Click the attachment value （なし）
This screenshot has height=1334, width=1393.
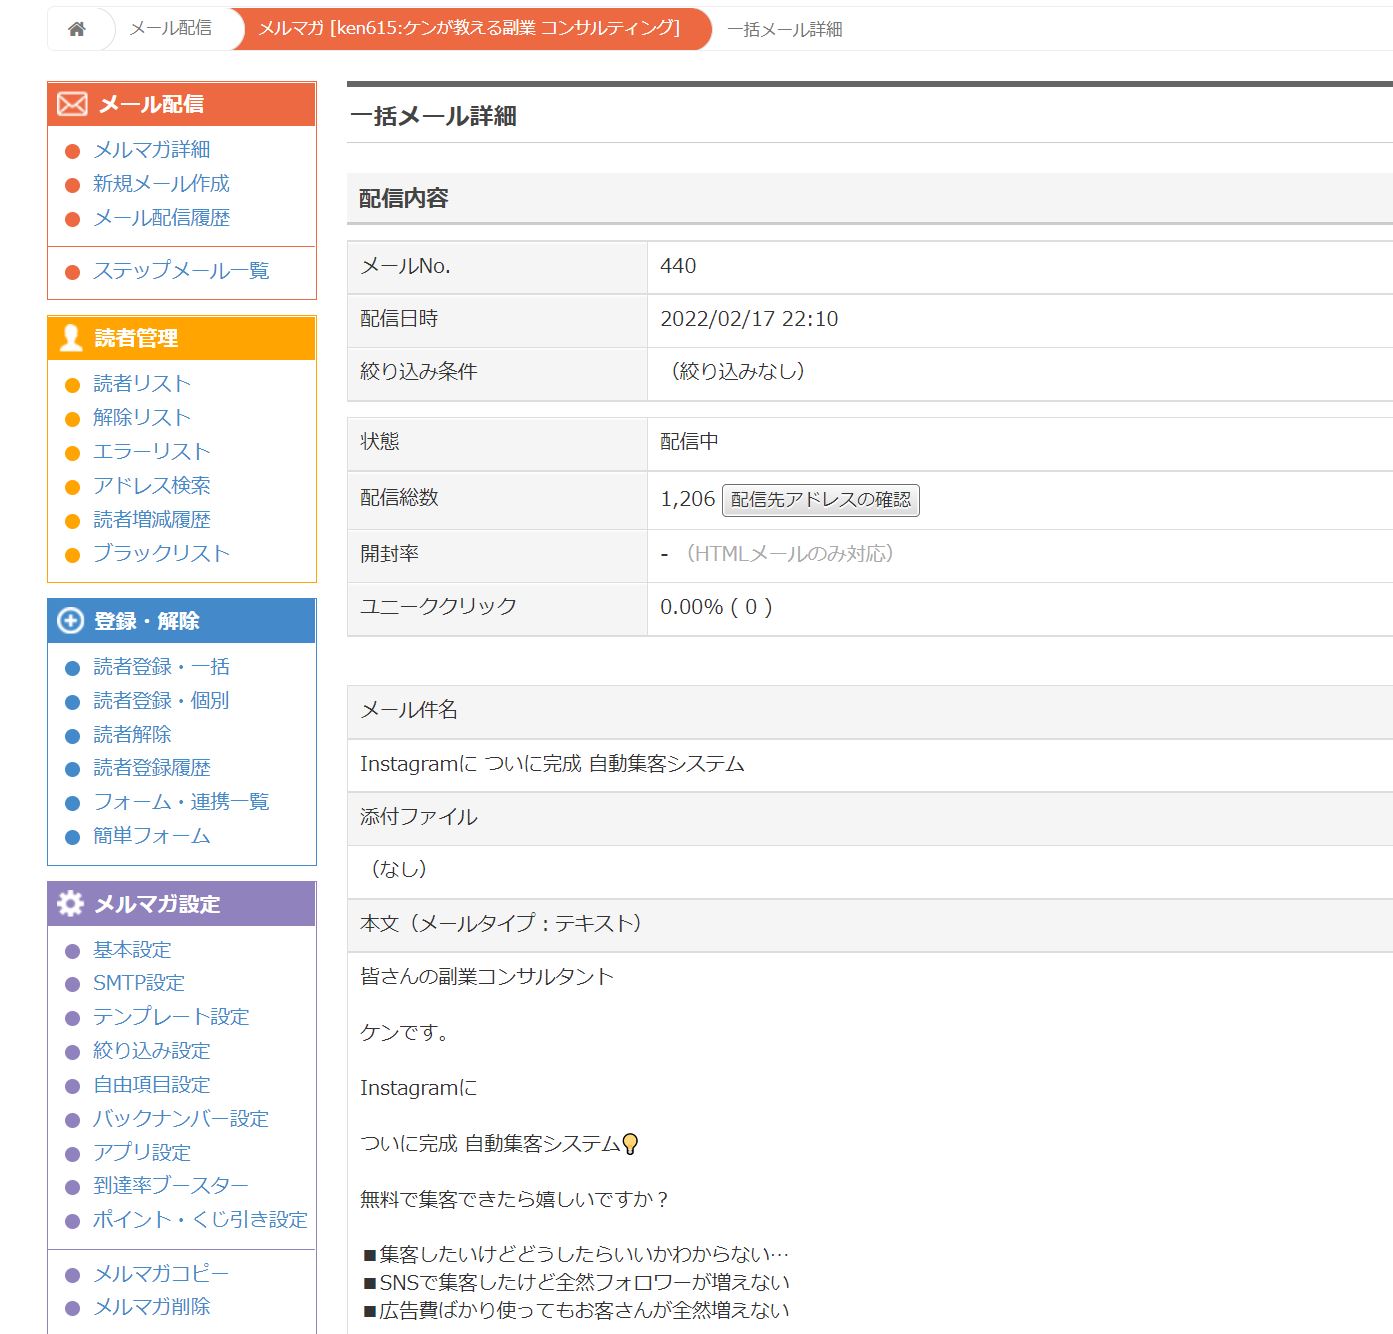[x=399, y=869]
